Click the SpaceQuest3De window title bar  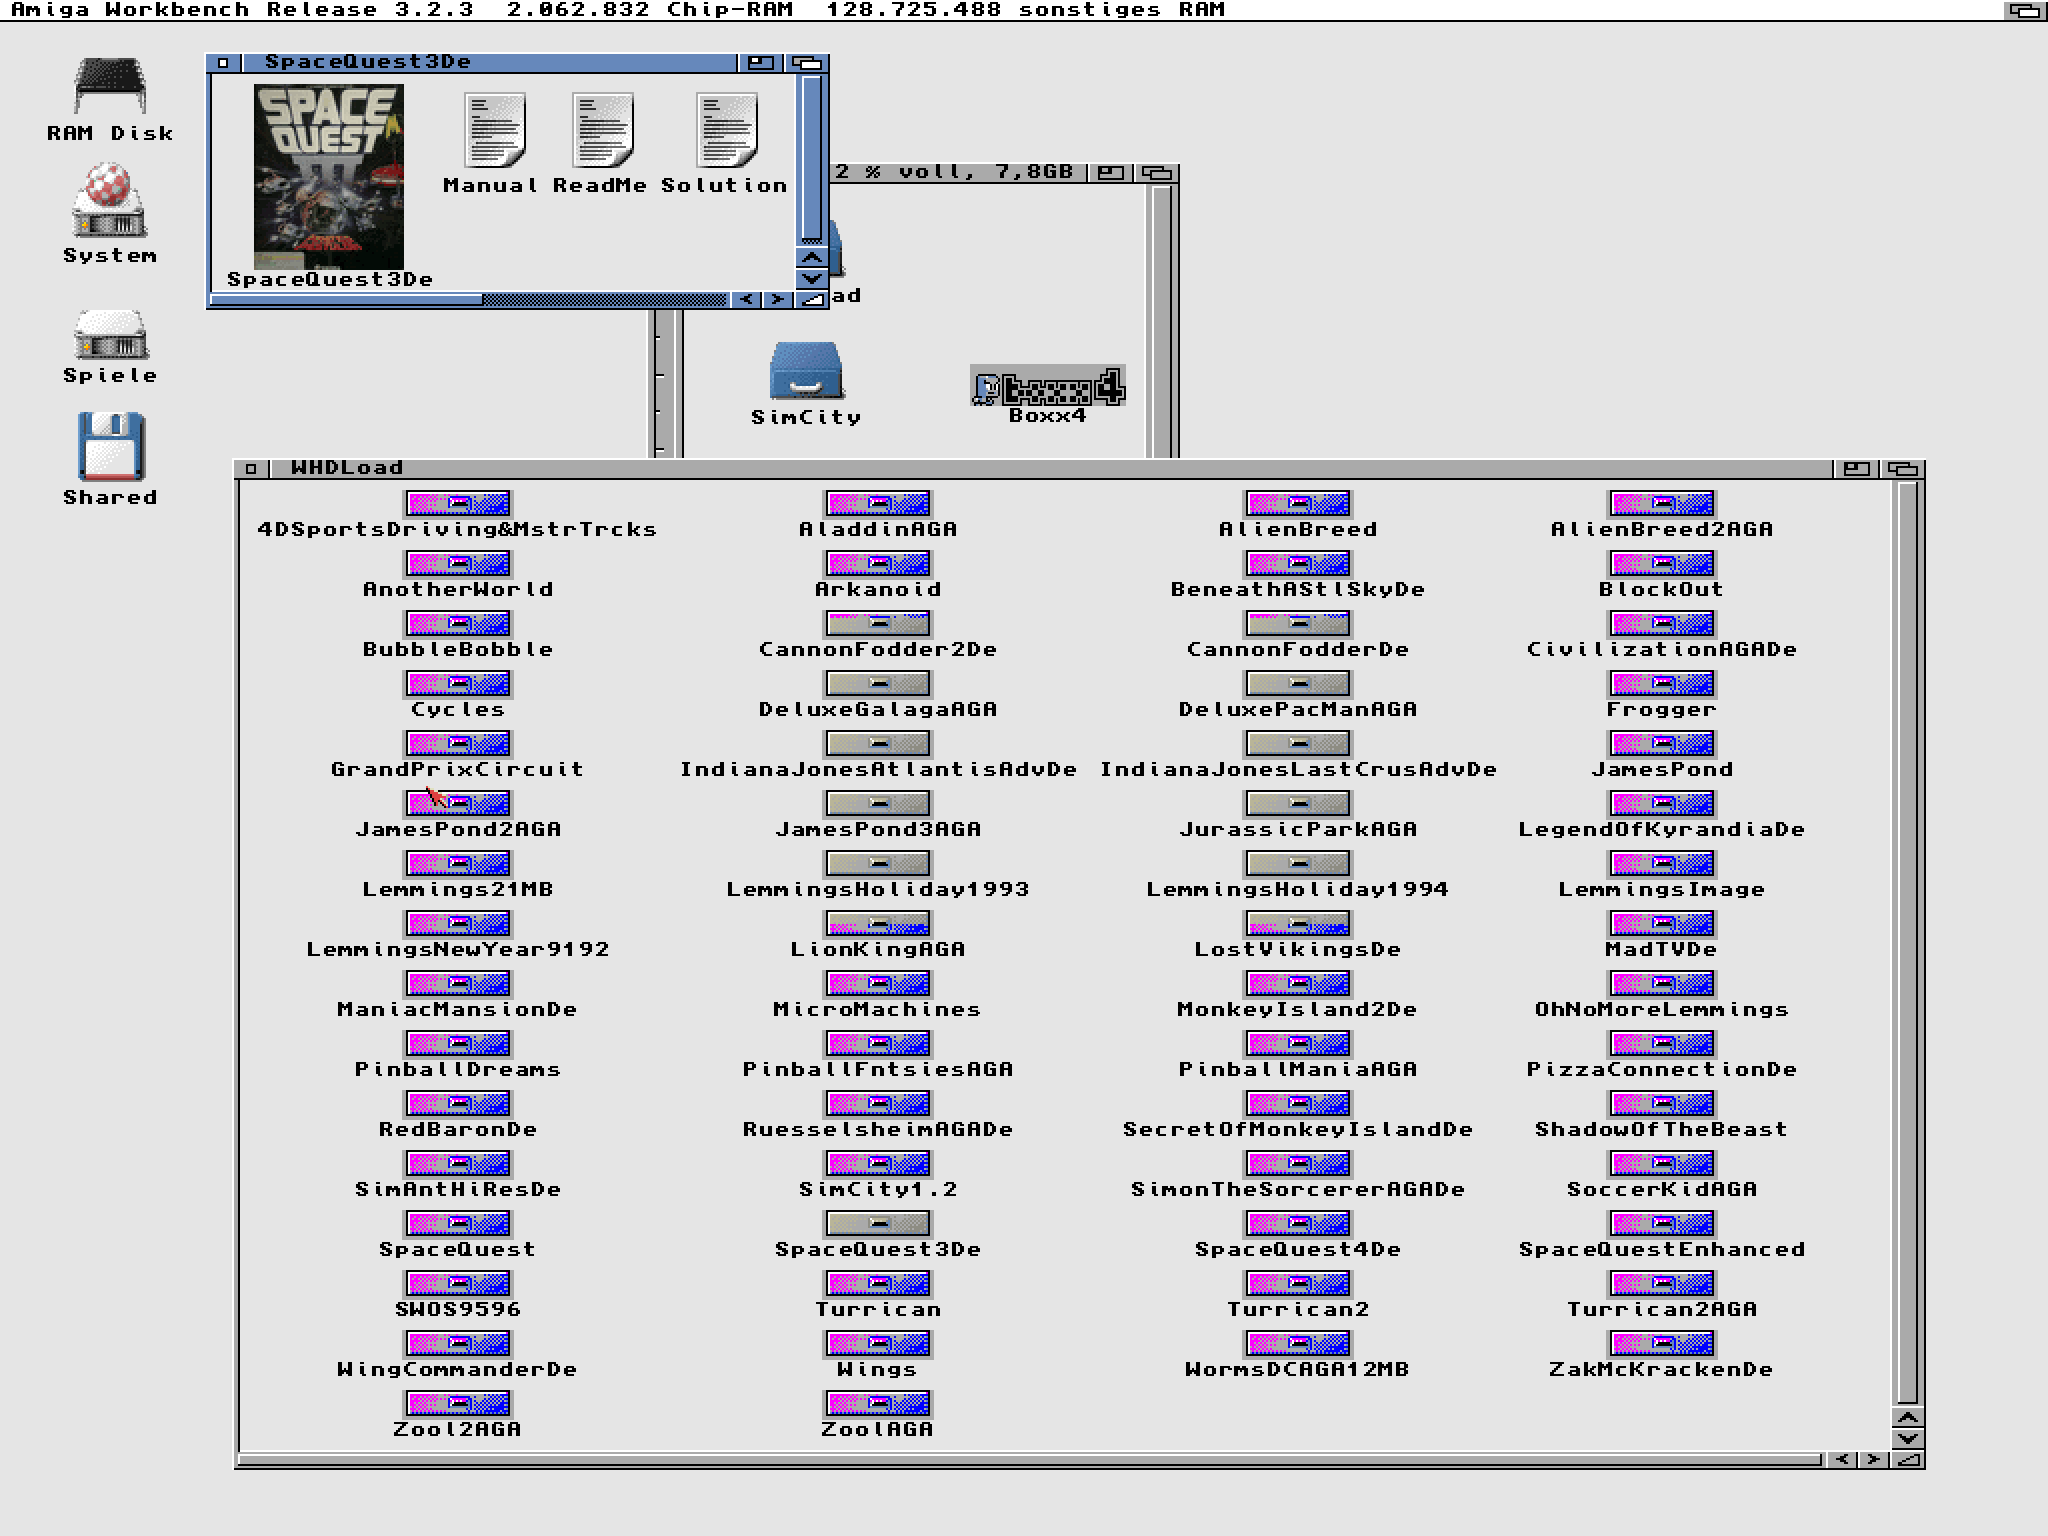pos(488,62)
